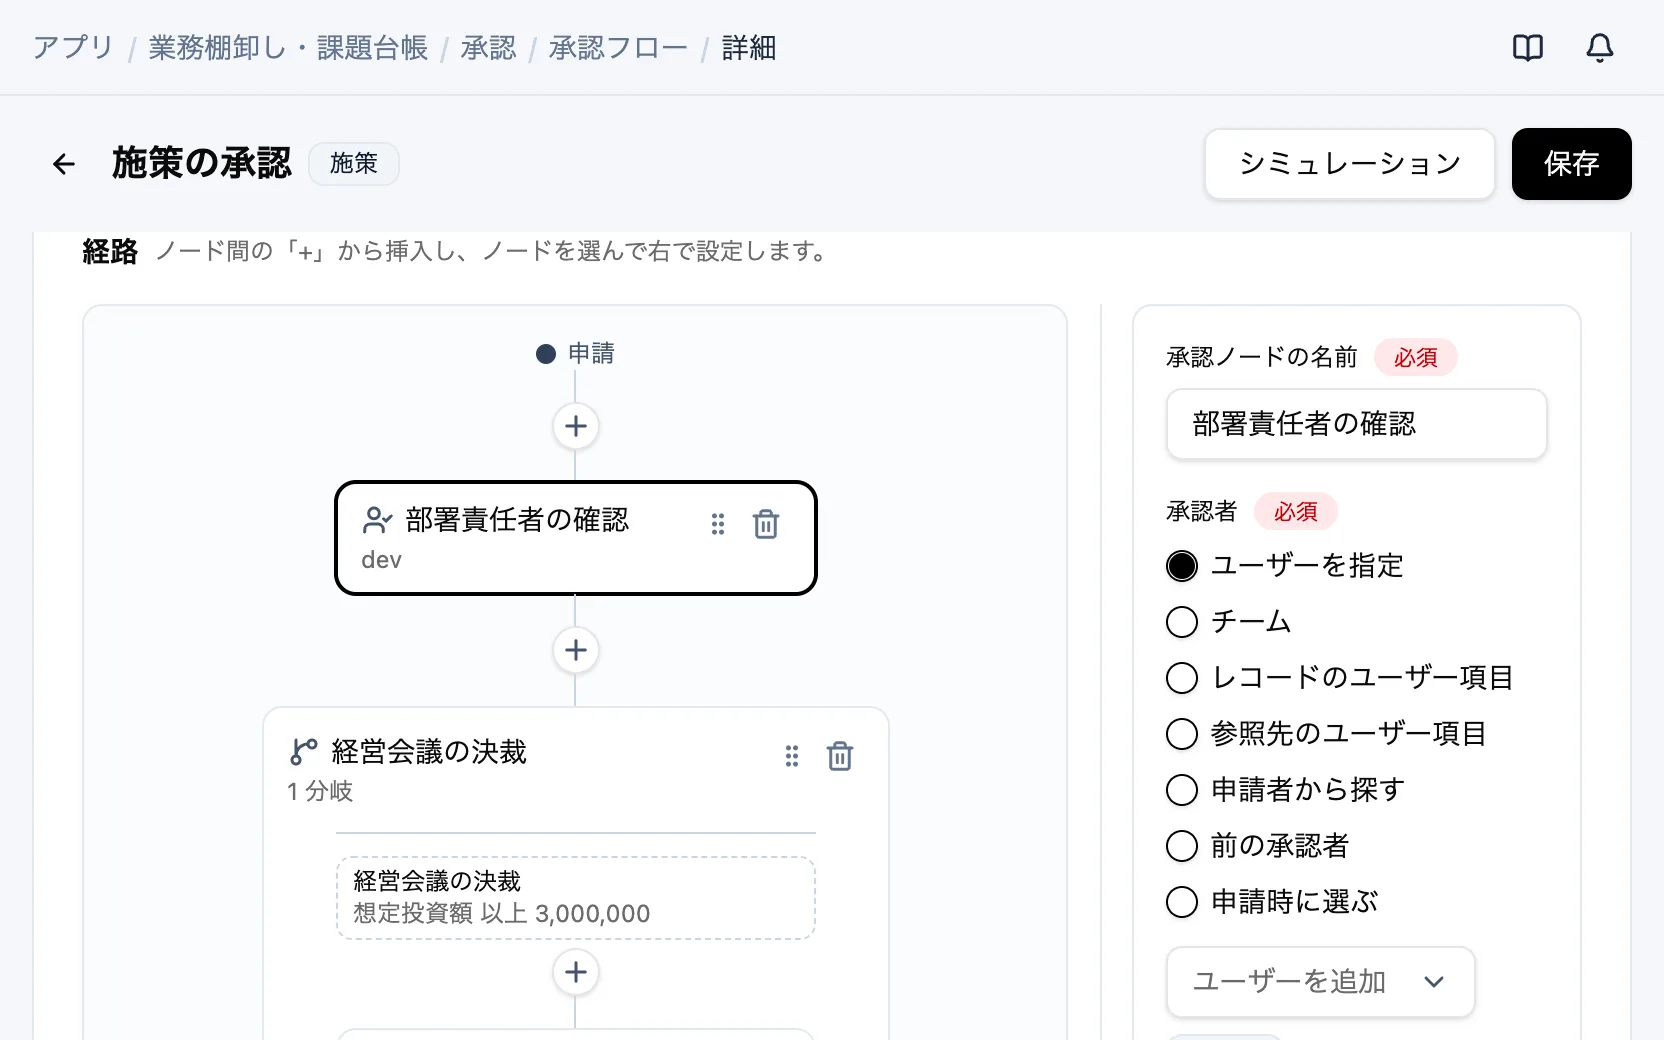The image size is (1664, 1040).
Task: Select 申請時に選ぶ radio option
Action: pos(1182,902)
